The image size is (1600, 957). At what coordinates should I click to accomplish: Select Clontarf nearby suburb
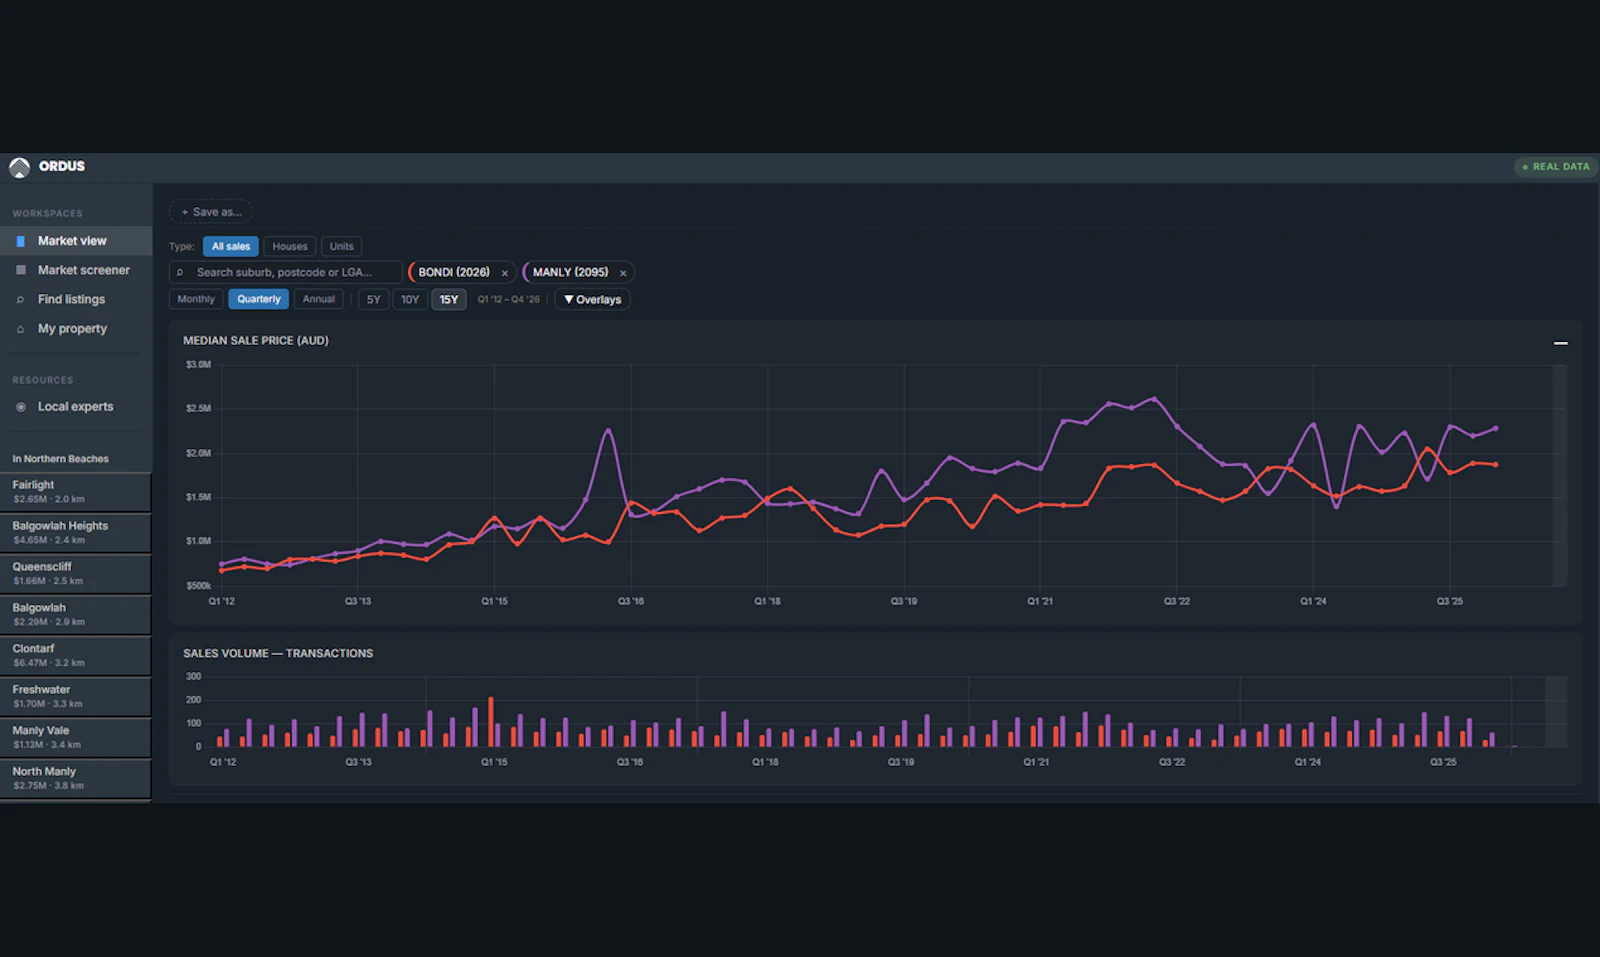pos(75,656)
